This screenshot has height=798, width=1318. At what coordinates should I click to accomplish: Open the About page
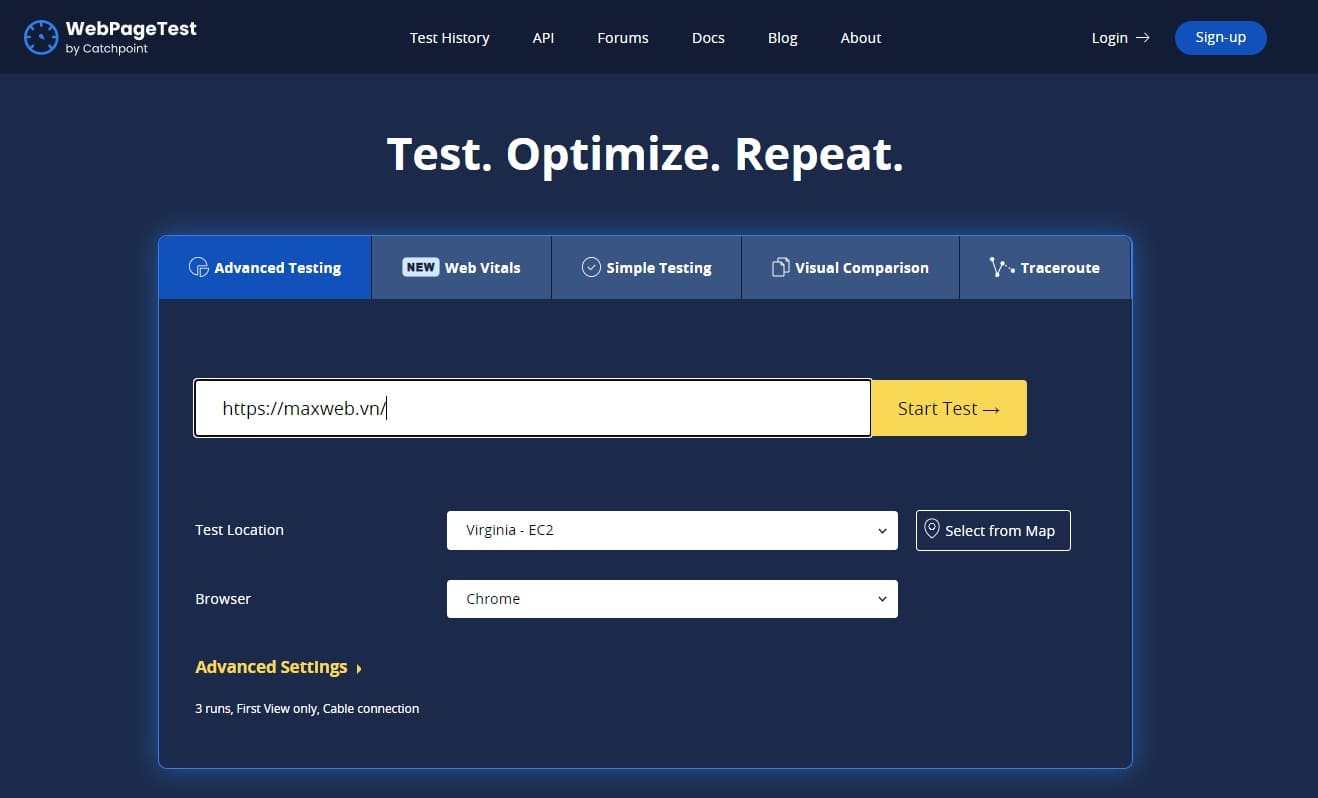click(861, 38)
